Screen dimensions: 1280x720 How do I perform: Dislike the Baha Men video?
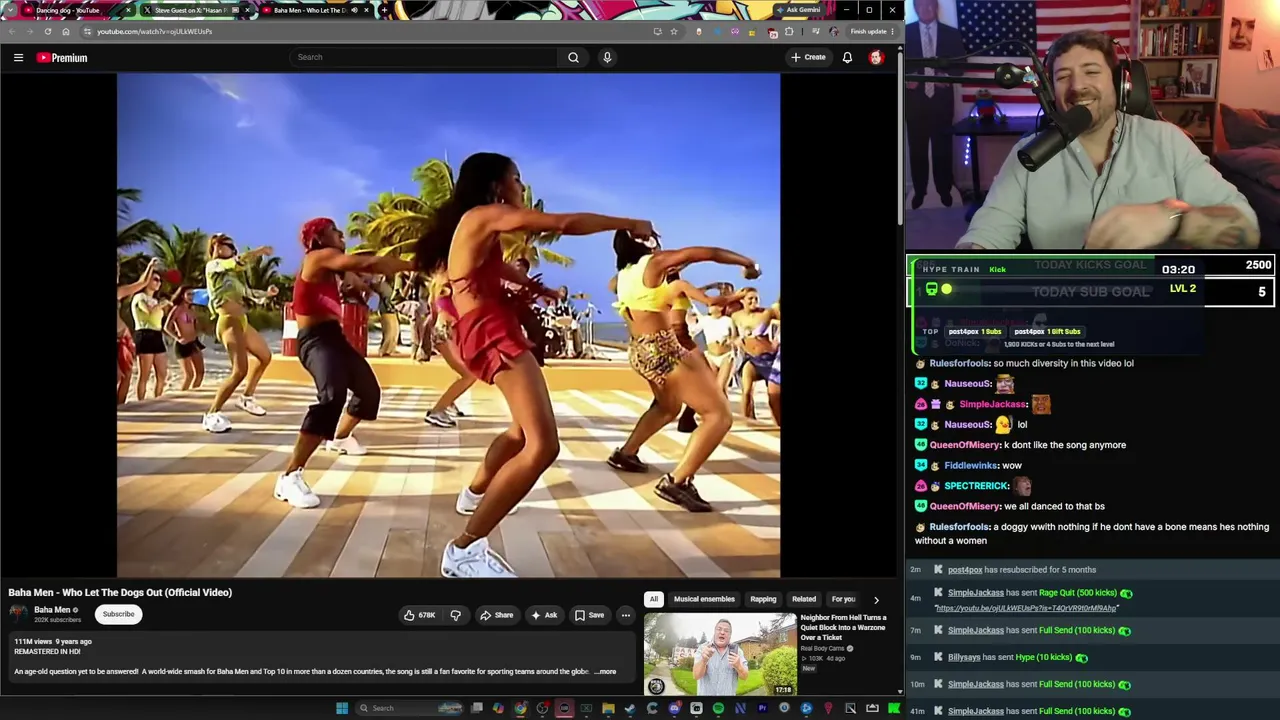click(455, 615)
